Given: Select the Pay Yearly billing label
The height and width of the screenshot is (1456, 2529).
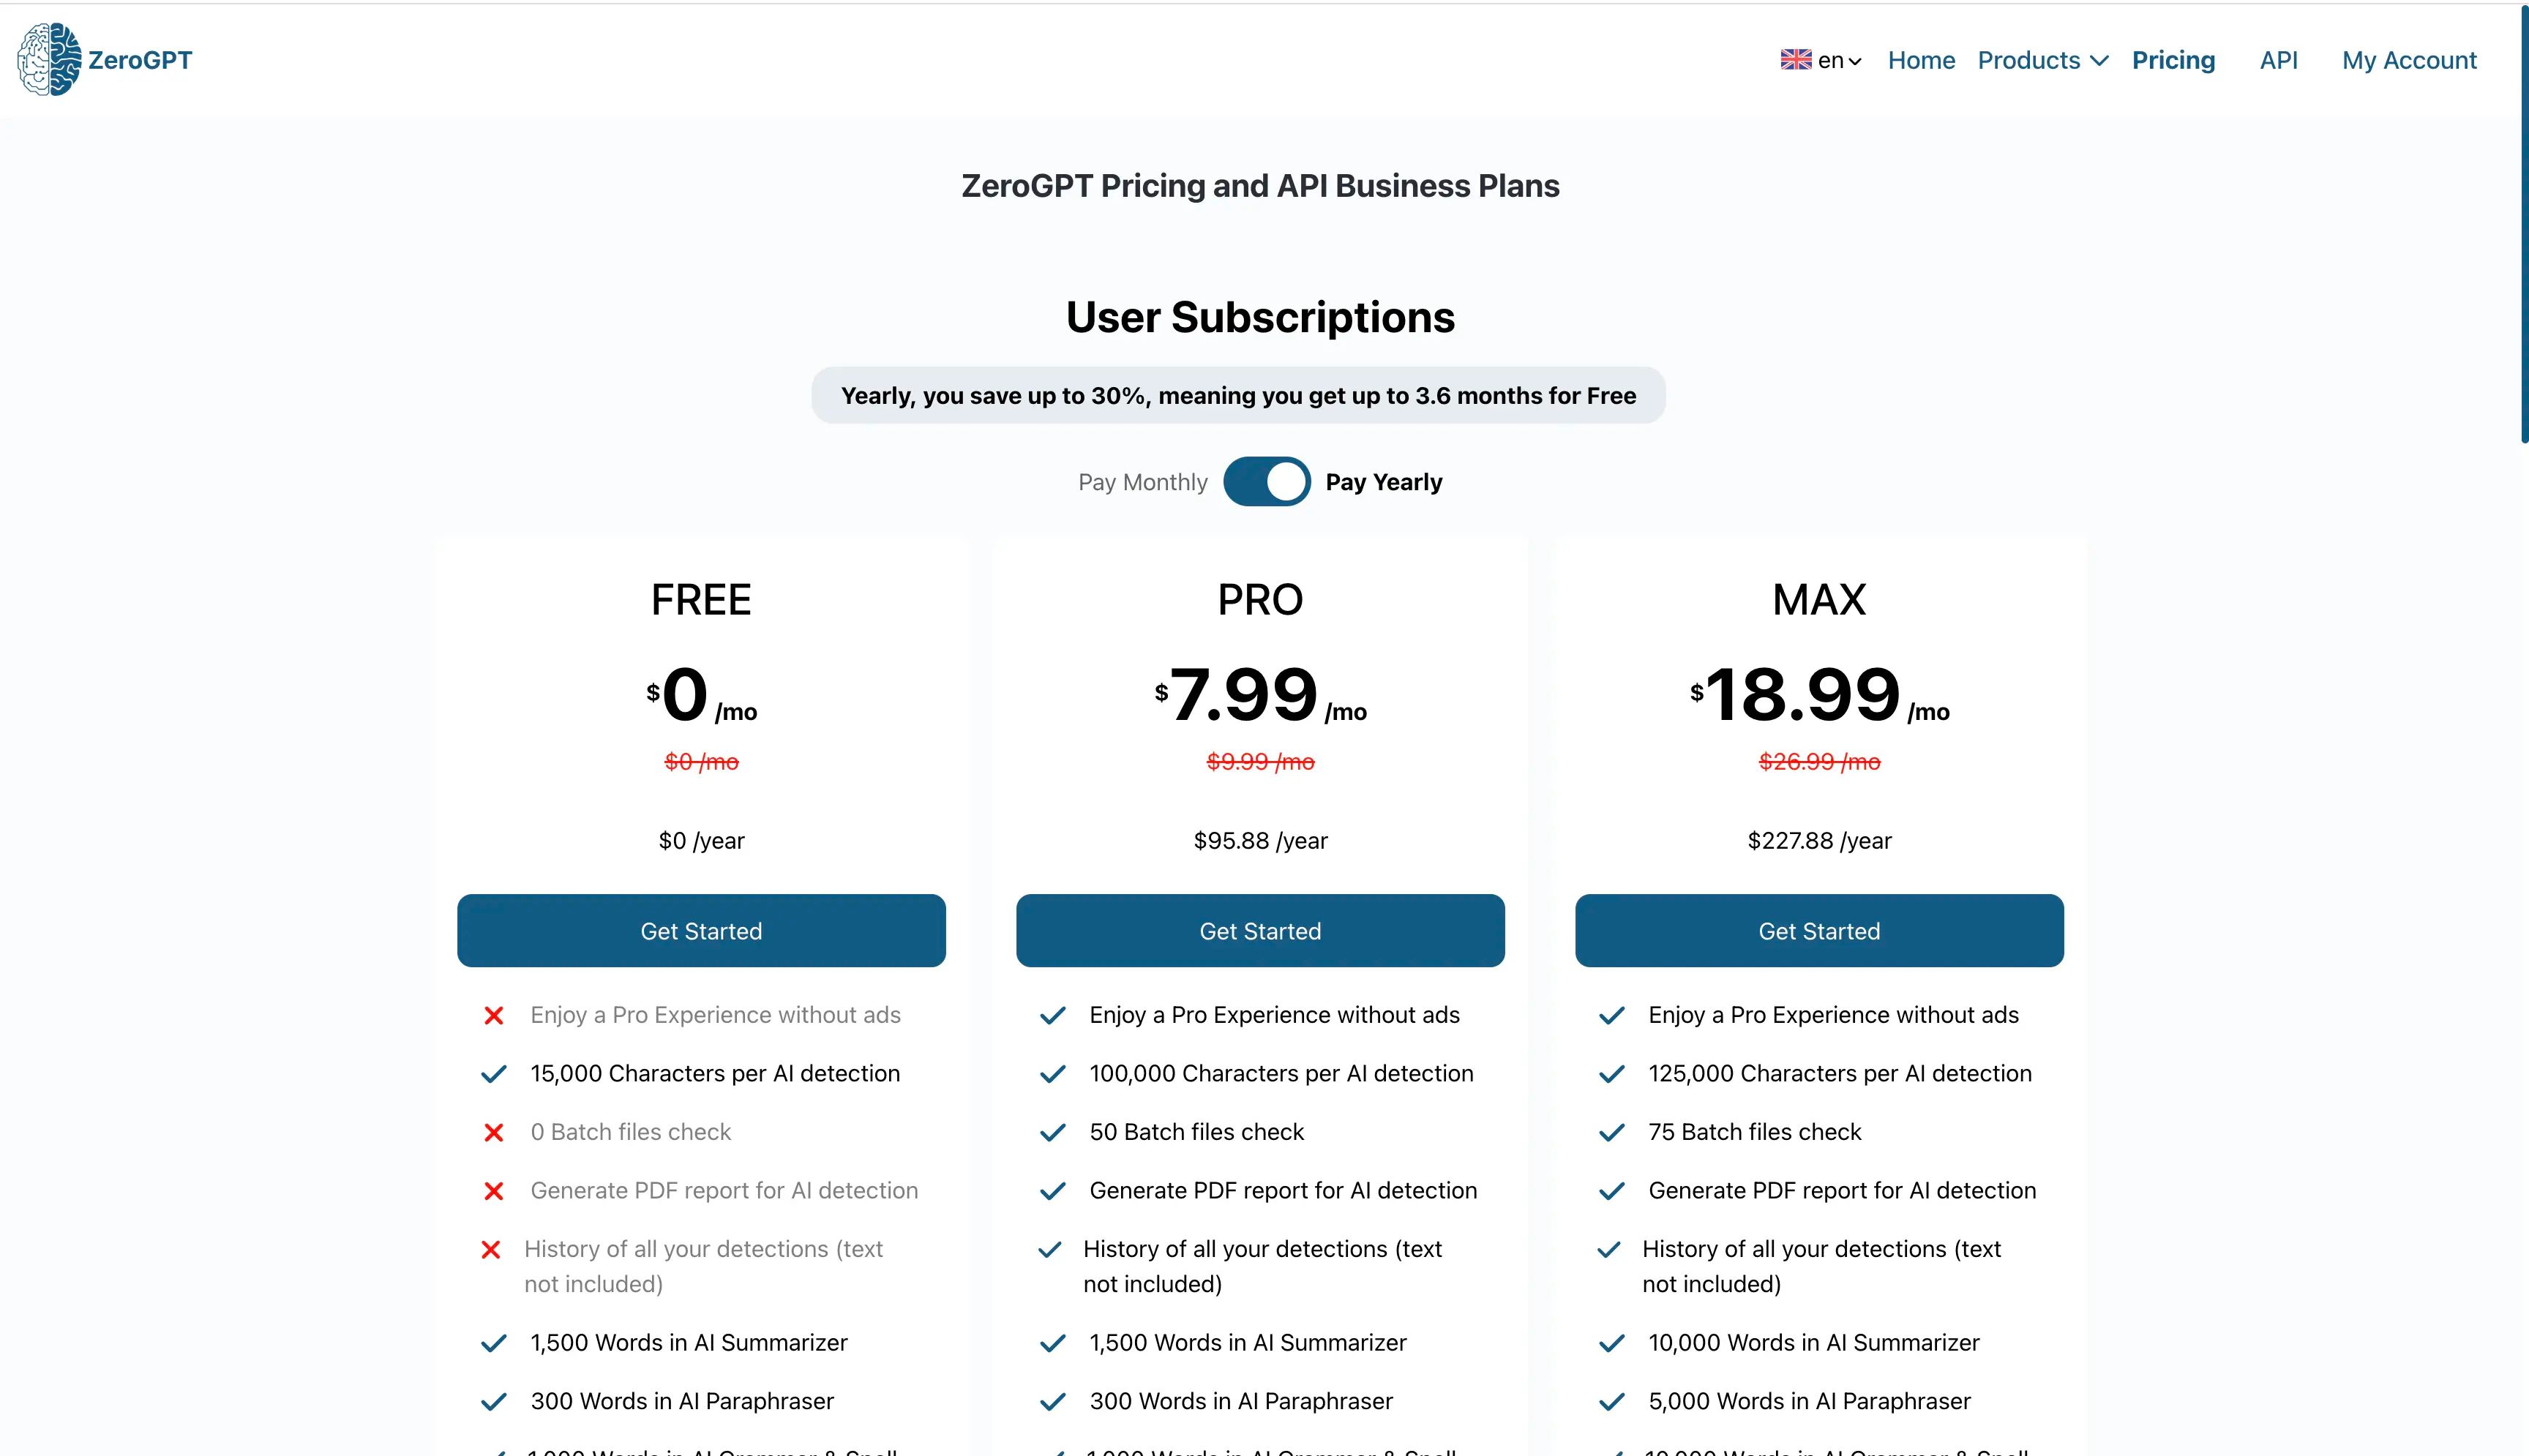Looking at the screenshot, I should pos(1383,482).
